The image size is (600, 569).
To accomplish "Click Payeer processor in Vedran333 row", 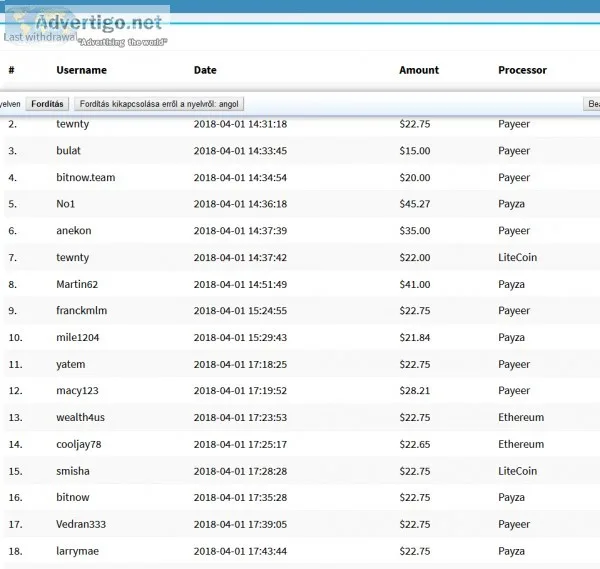I will pos(514,524).
